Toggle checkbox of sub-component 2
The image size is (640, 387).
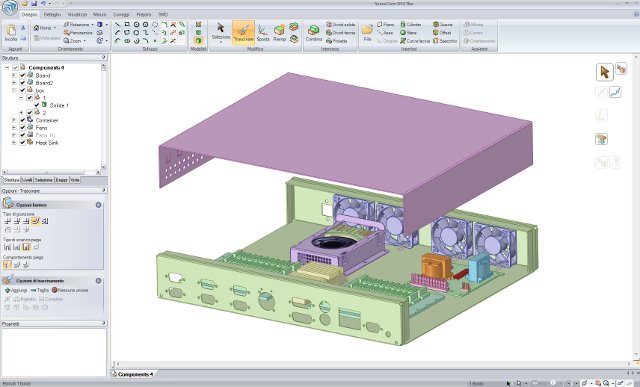30,112
